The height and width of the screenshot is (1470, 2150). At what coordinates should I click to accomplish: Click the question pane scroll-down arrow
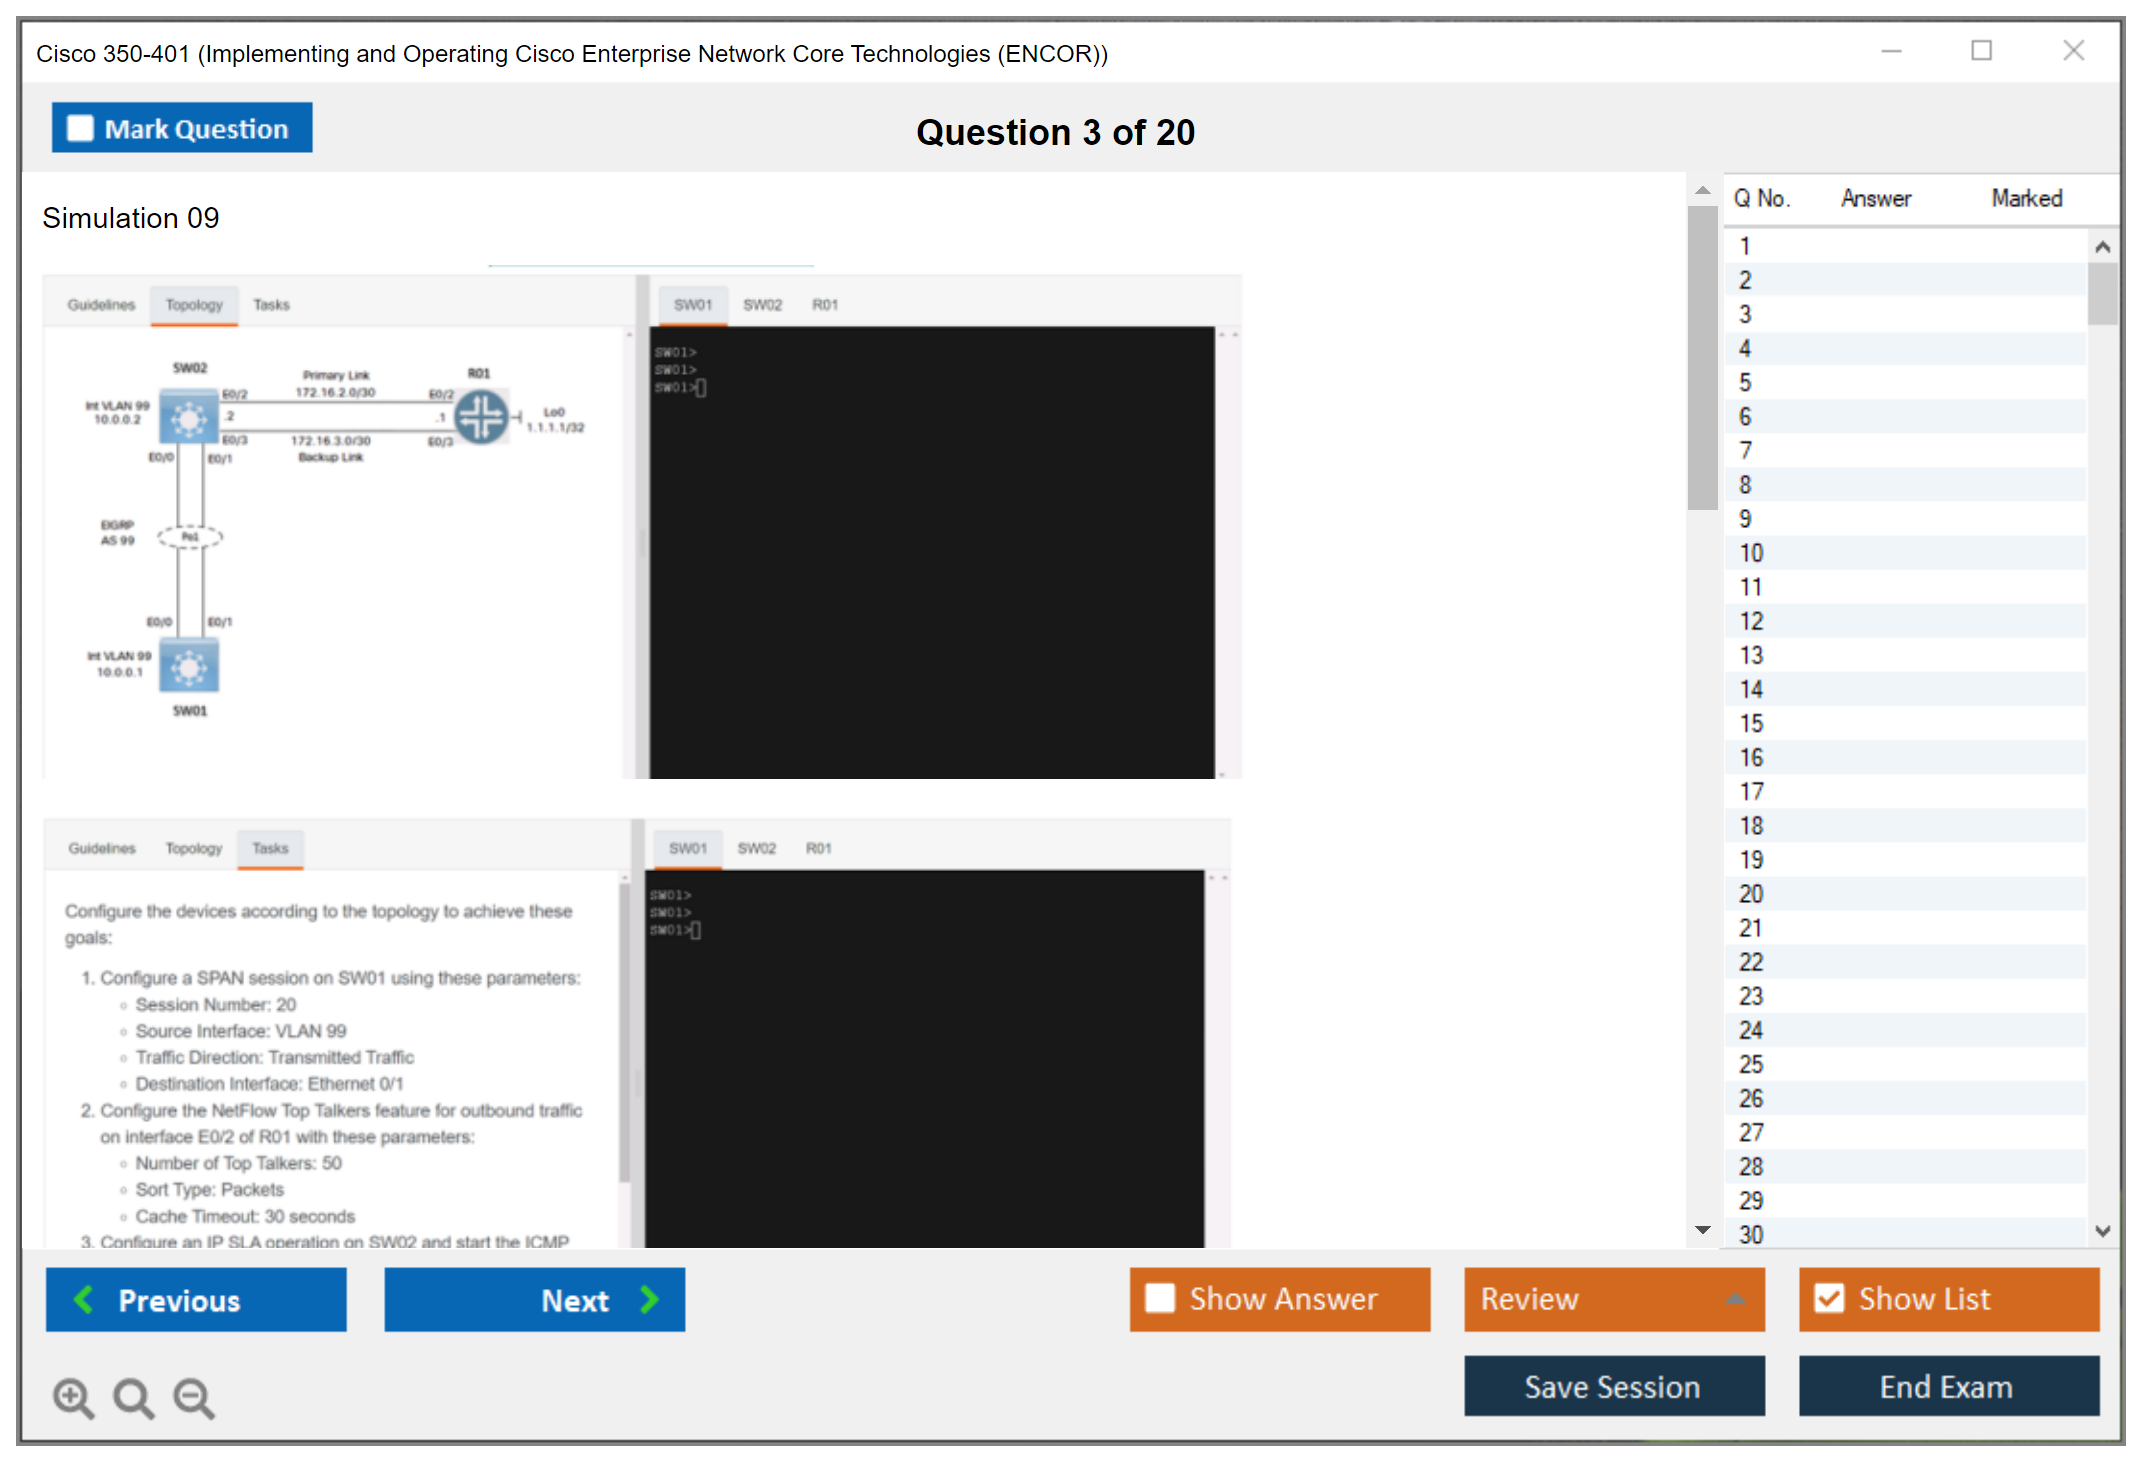click(x=1702, y=1230)
